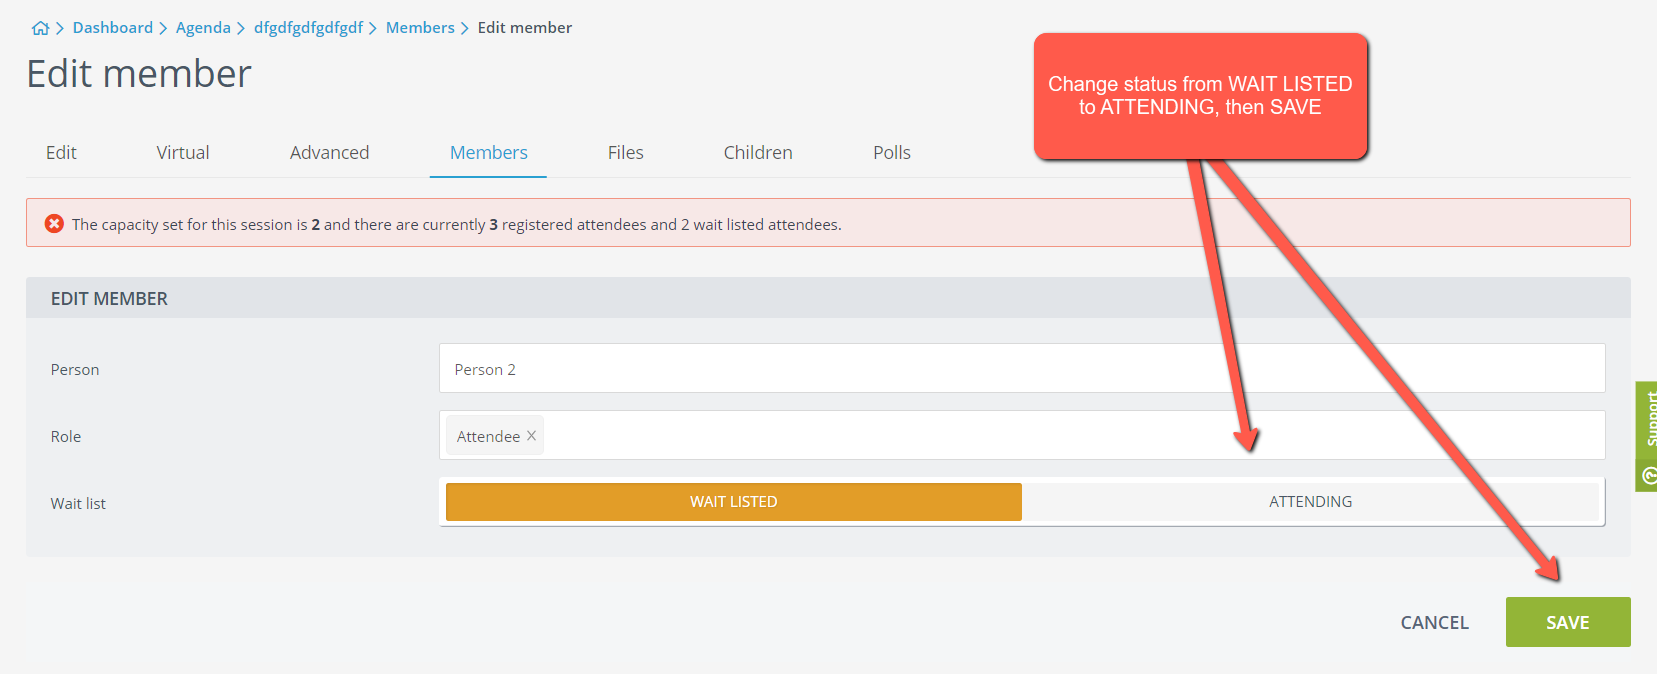Open the Advanced tab

[329, 153]
